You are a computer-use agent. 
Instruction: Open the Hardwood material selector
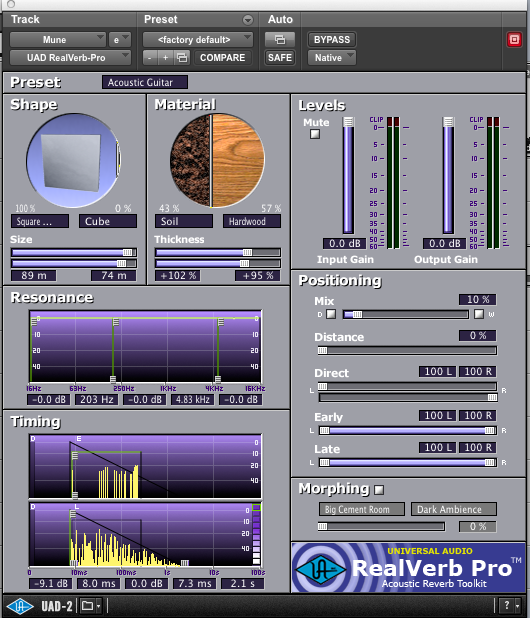(x=252, y=221)
